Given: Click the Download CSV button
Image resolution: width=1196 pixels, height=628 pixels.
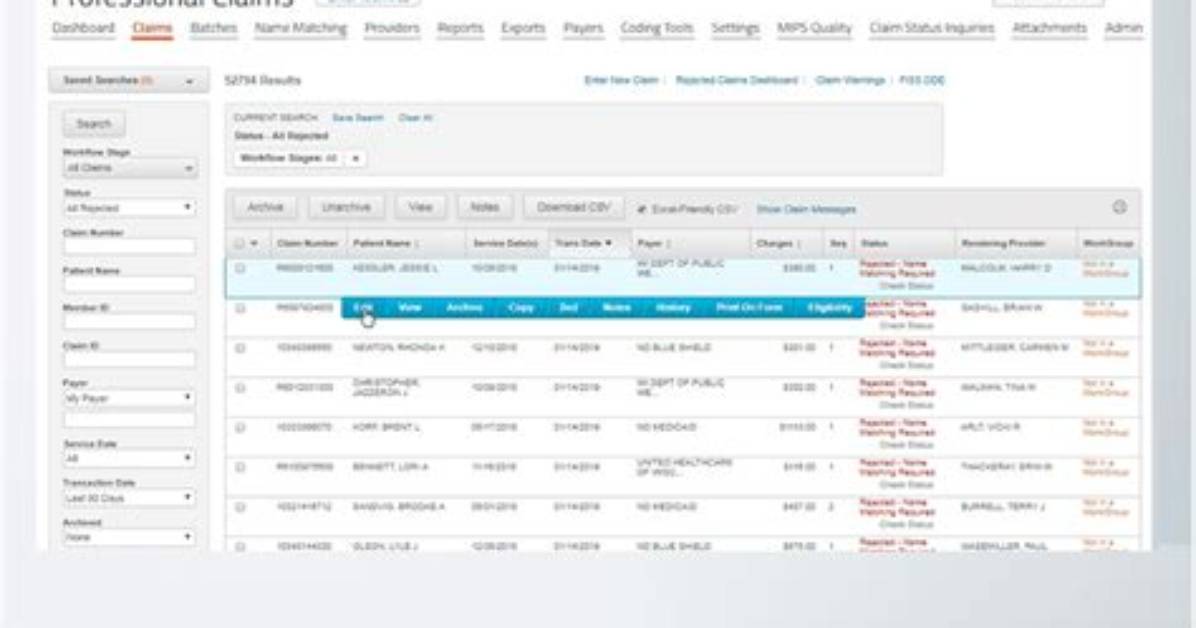Looking at the screenshot, I should (574, 207).
